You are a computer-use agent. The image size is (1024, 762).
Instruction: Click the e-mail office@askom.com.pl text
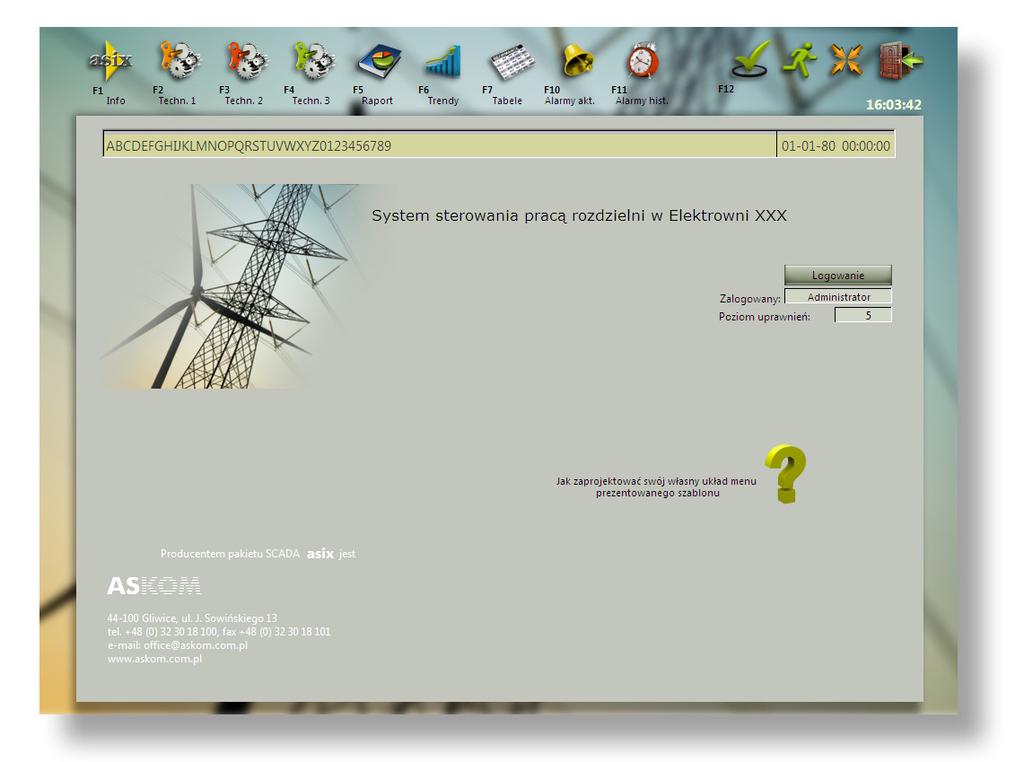click(178, 645)
